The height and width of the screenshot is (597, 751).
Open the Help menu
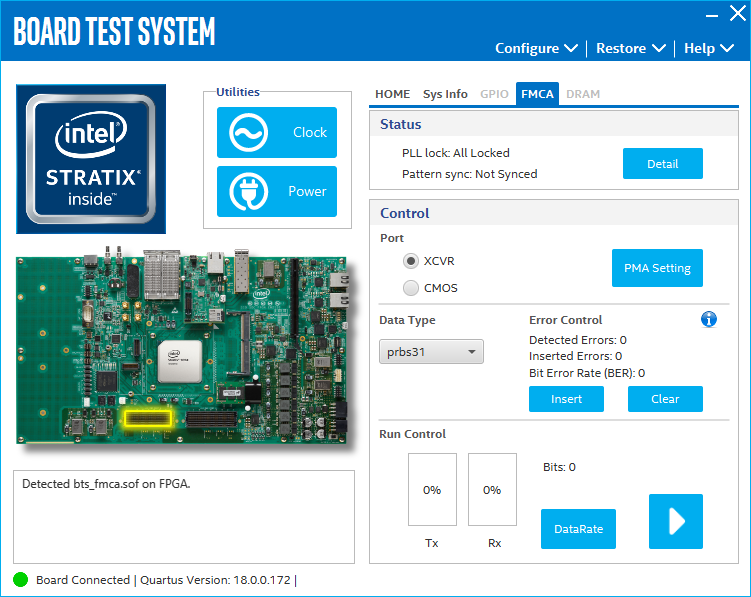click(x=708, y=48)
